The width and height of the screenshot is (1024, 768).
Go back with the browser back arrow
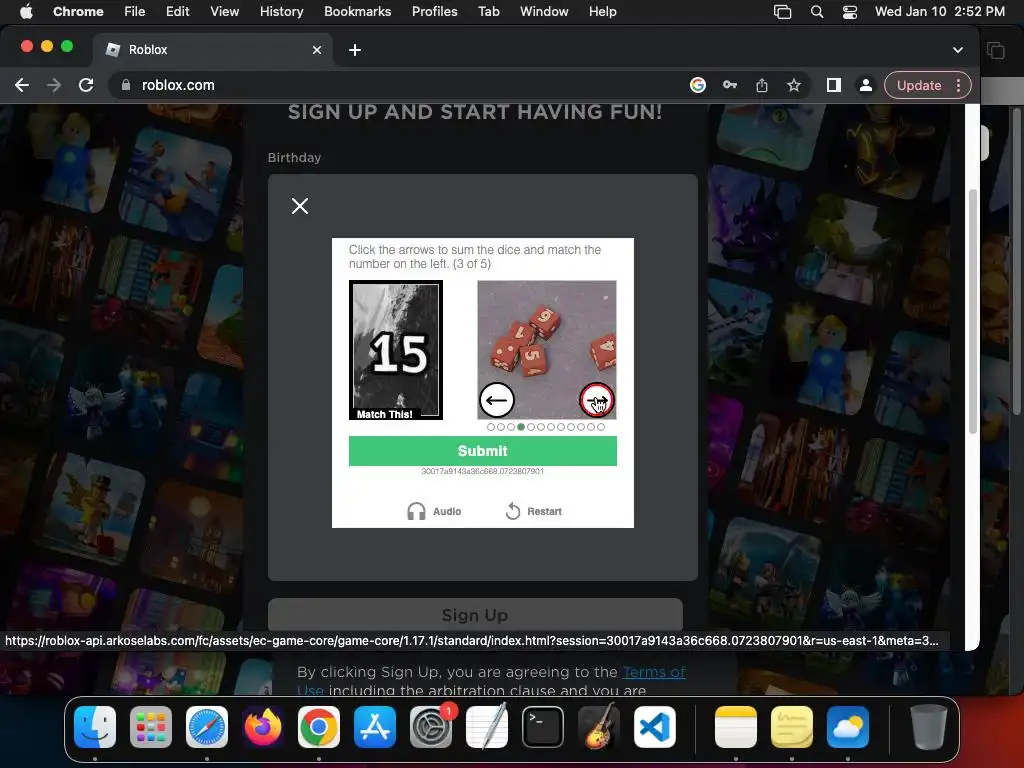click(22, 86)
